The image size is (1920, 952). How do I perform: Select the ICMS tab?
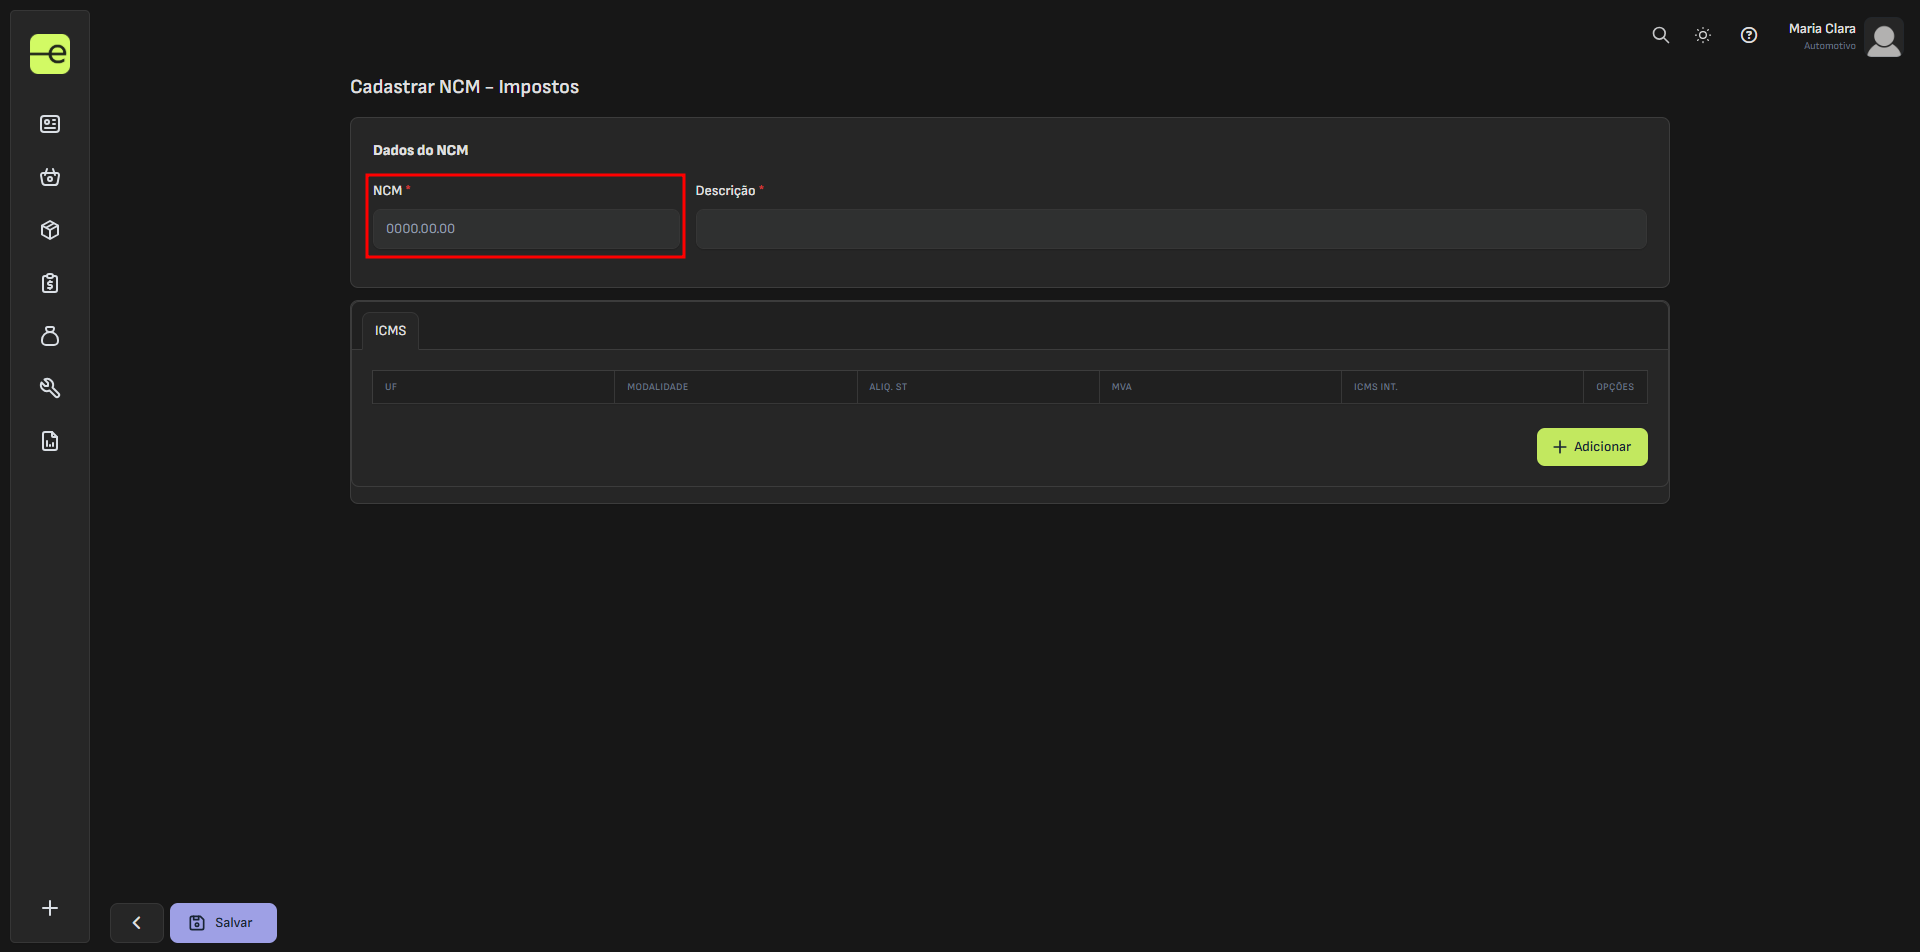[390, 331]
